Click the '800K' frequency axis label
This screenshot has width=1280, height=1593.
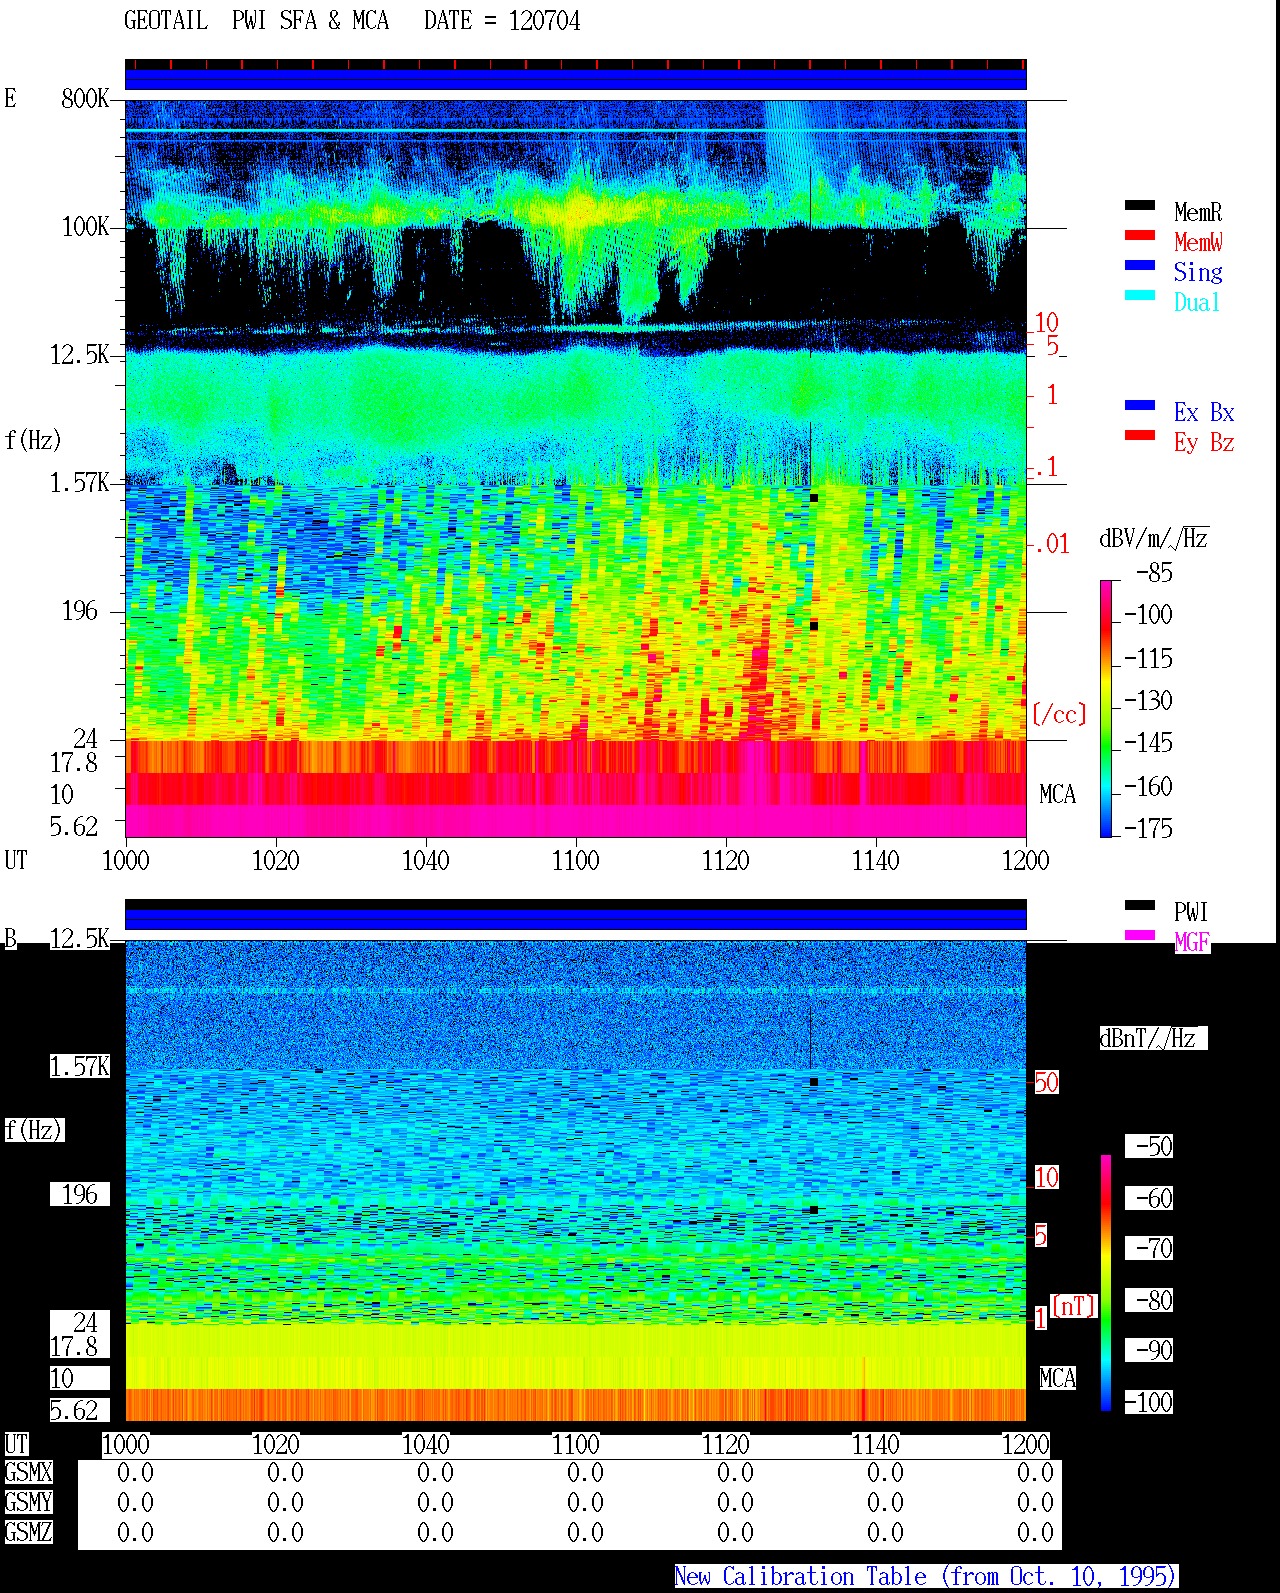(85, 98)
